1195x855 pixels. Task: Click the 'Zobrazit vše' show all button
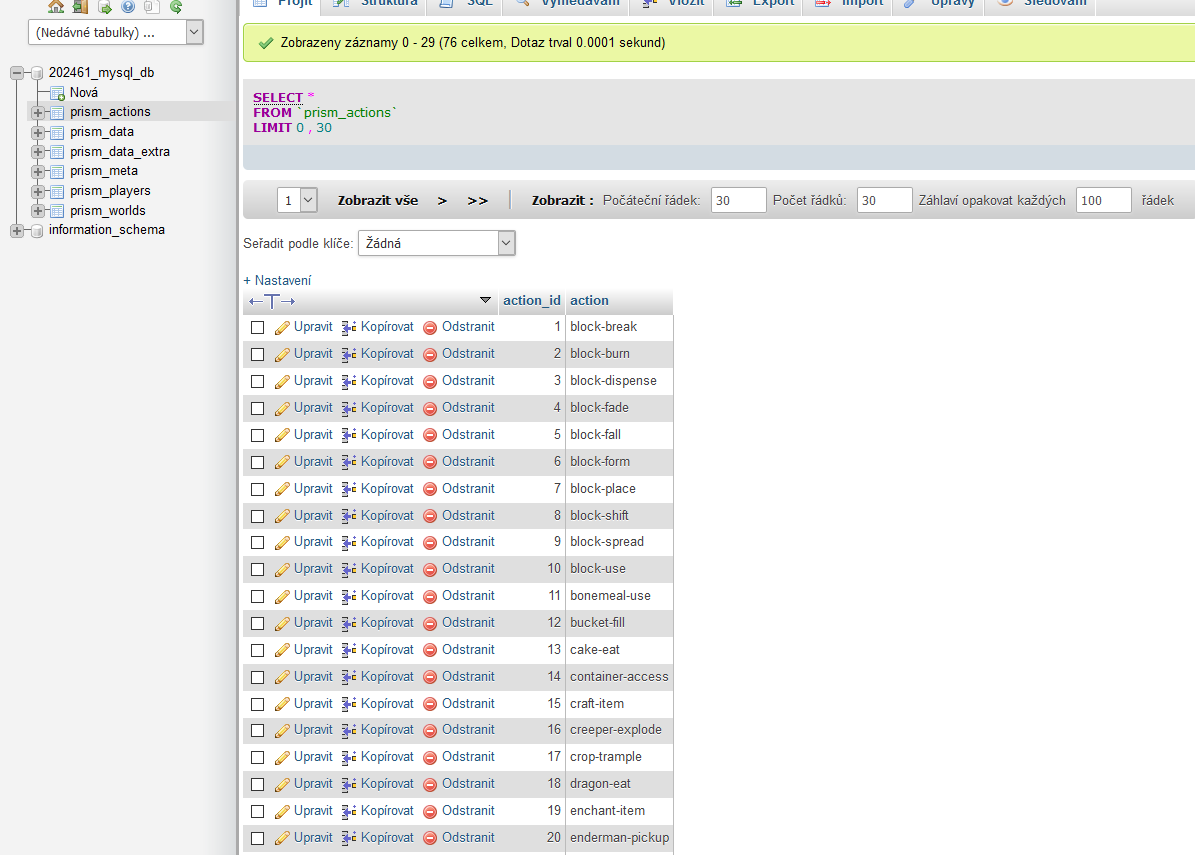tap(378, 200)
